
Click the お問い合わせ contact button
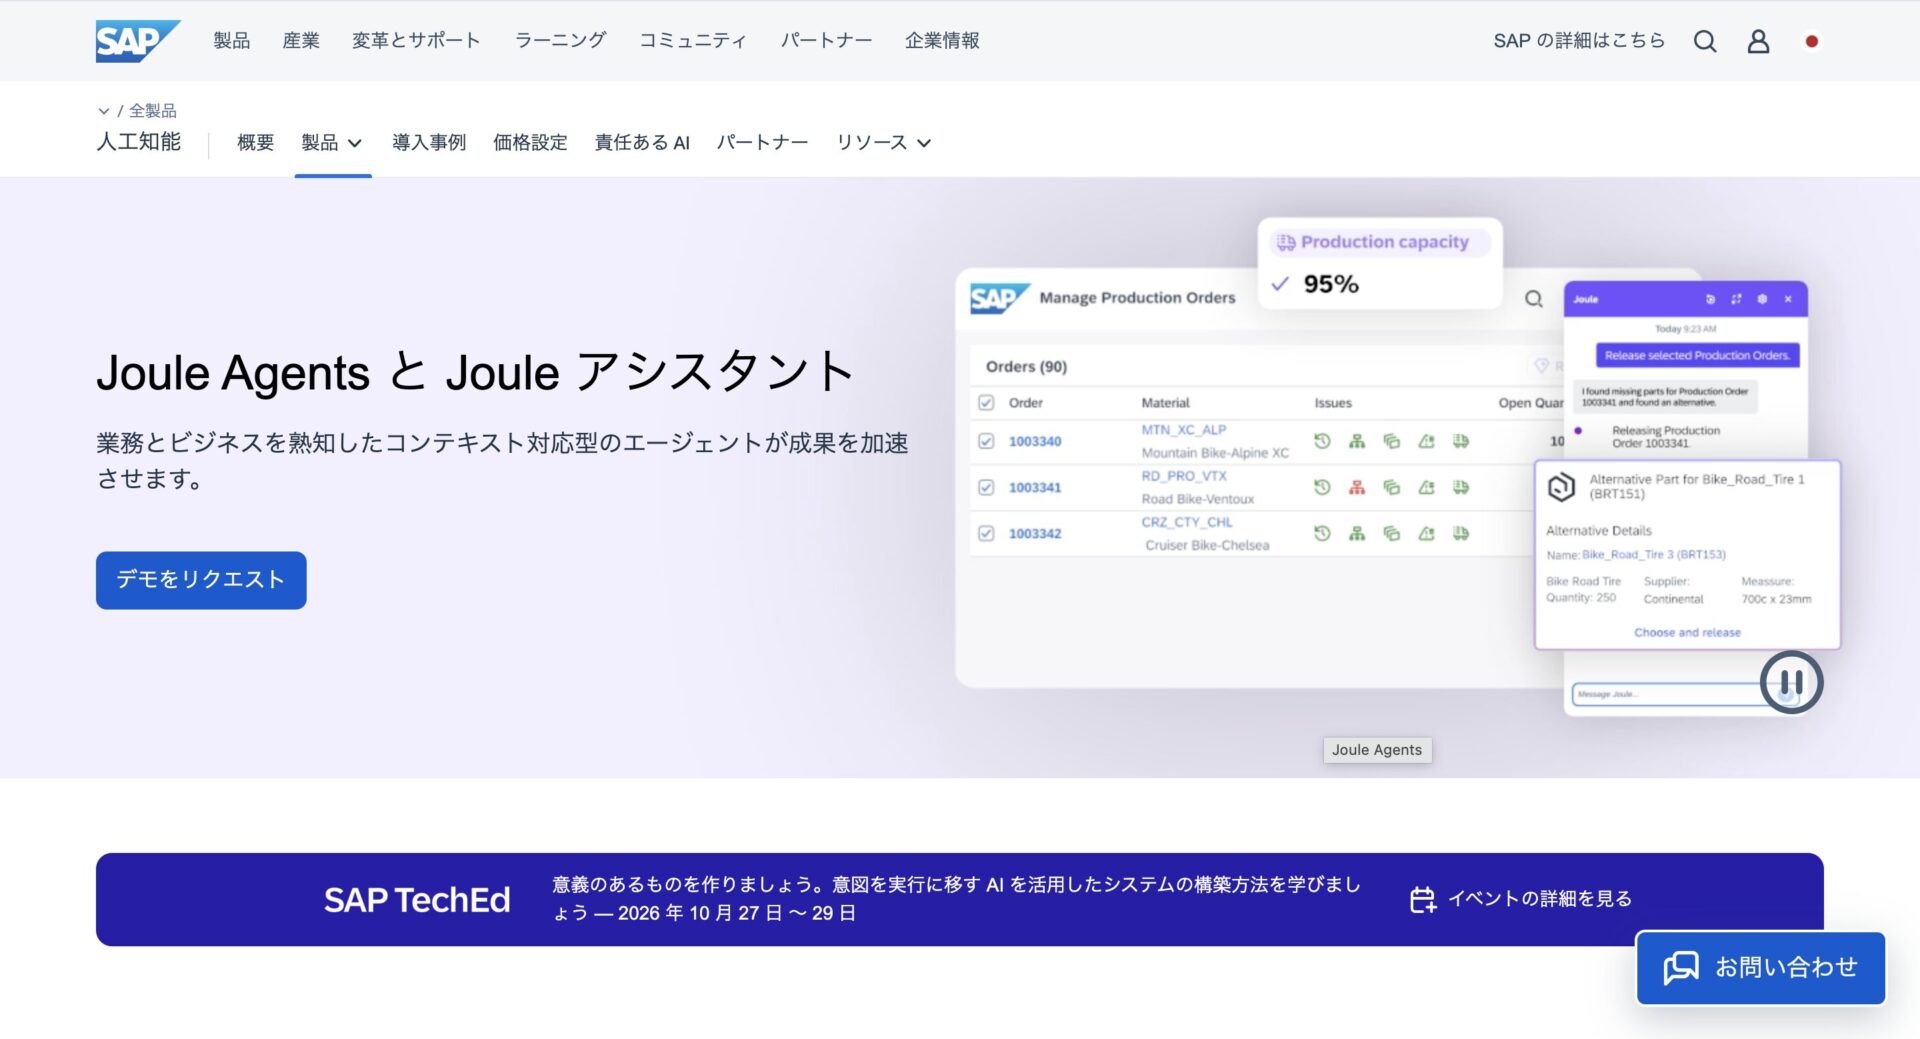pos(1761,968)
